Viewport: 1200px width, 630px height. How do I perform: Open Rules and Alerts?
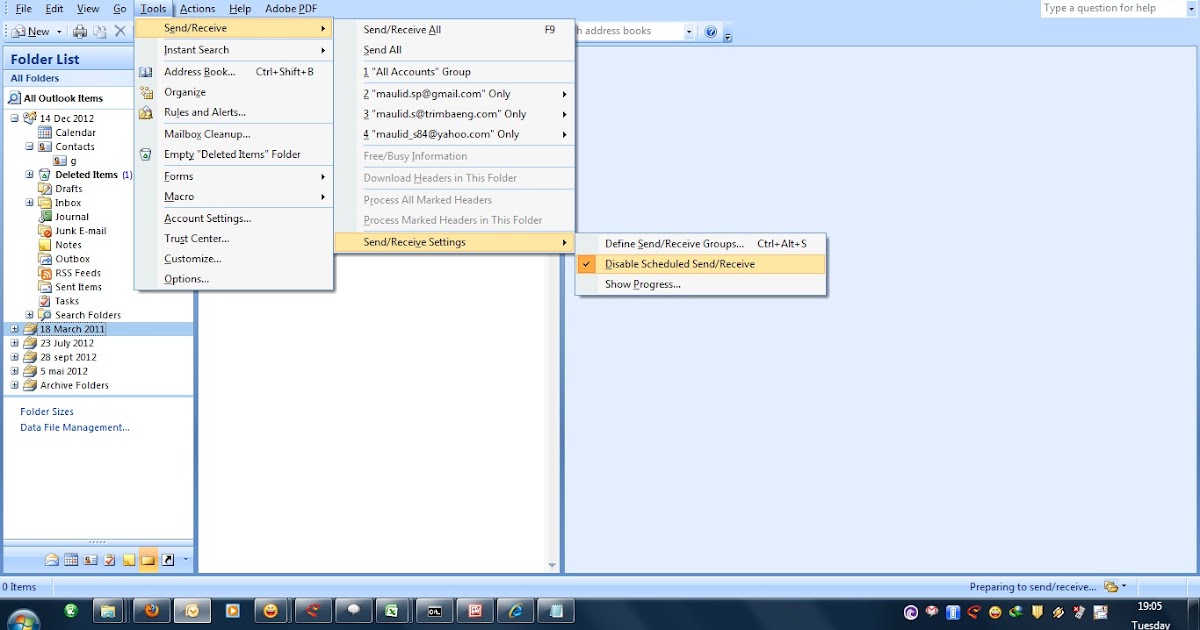coord(234,113)
